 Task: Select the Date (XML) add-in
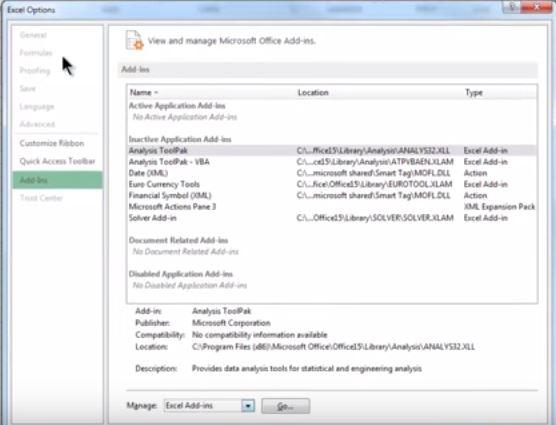click(148, 173)
